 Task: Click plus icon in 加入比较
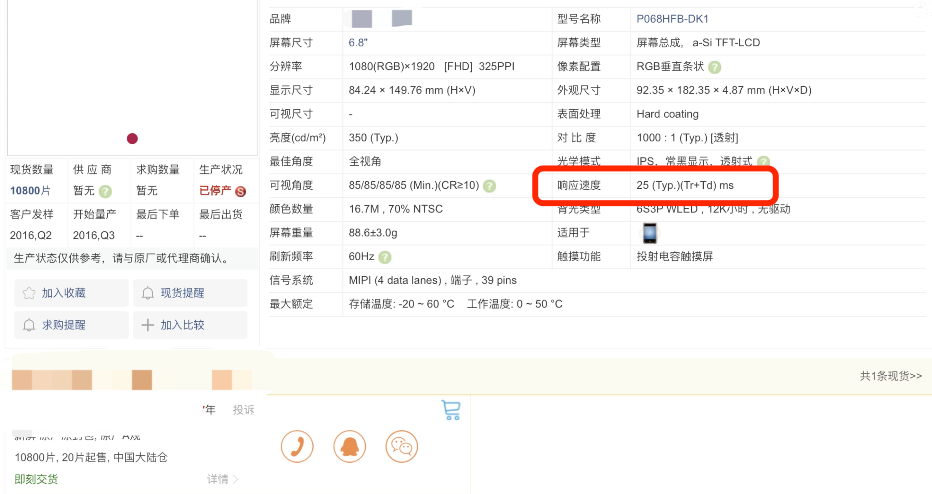[147, 325]
